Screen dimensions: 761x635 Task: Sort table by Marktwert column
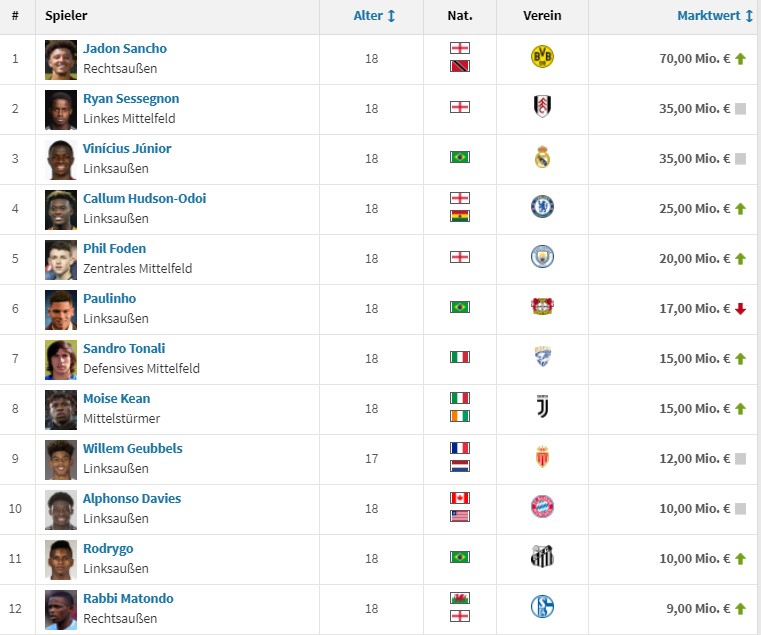[x=715, y=16]
